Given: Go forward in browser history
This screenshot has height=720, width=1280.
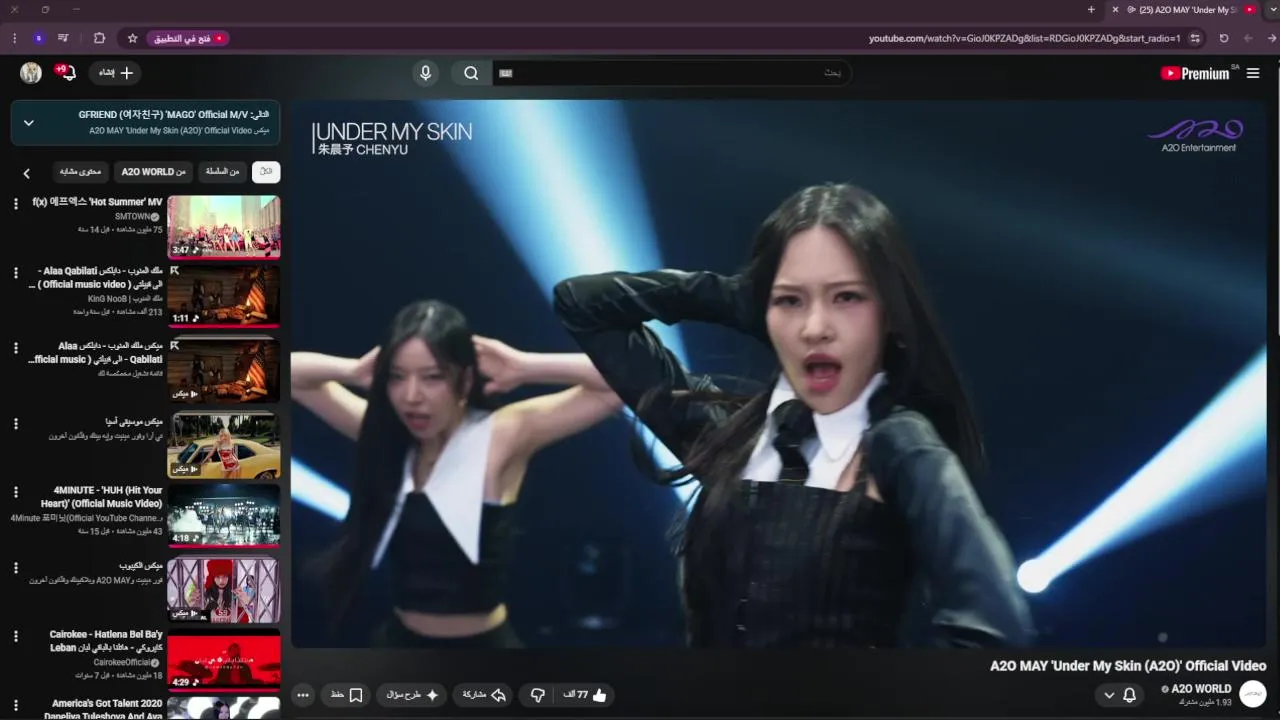Looking at the screenshot, I should 1248,38.
